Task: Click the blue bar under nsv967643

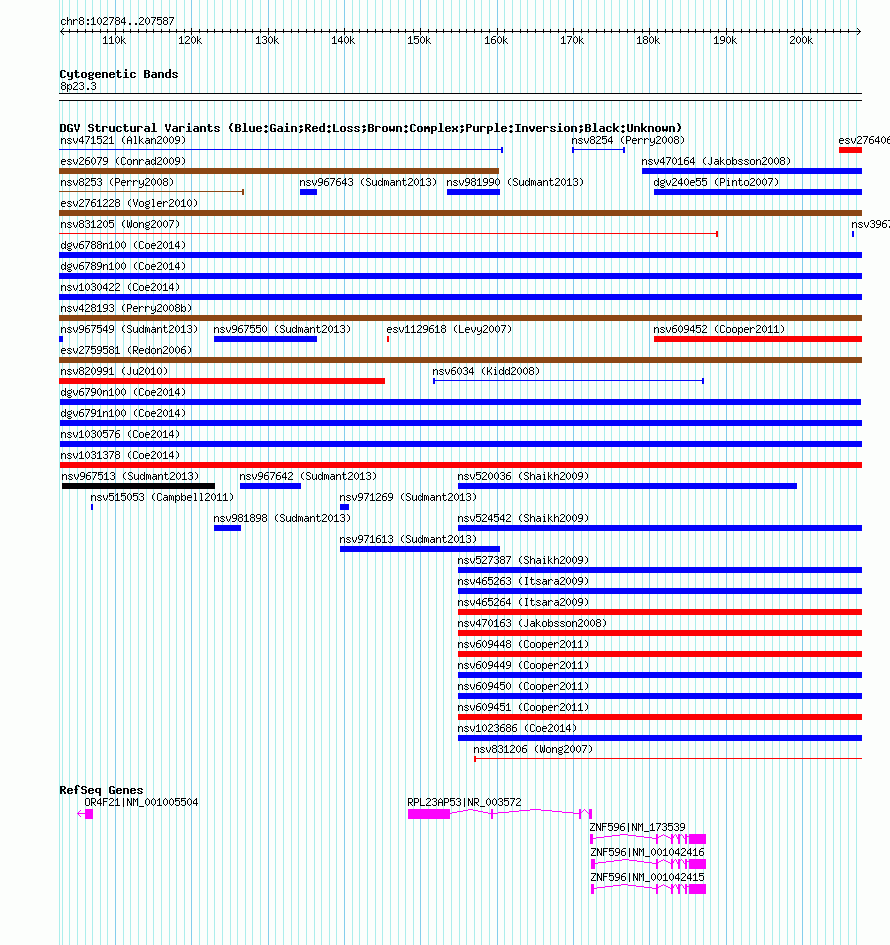Action: (x=309, y=192)
